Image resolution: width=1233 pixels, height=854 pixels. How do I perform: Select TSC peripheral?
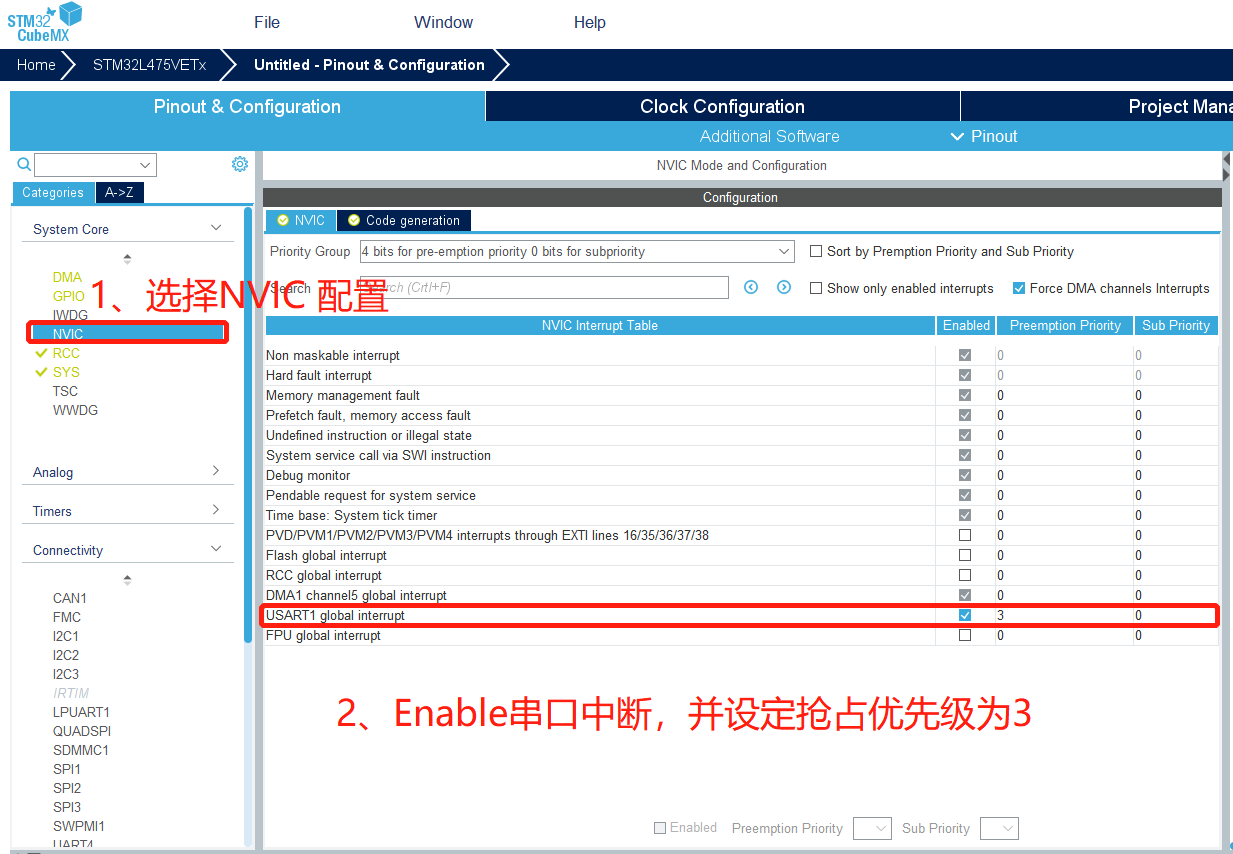tap(65, 391)
